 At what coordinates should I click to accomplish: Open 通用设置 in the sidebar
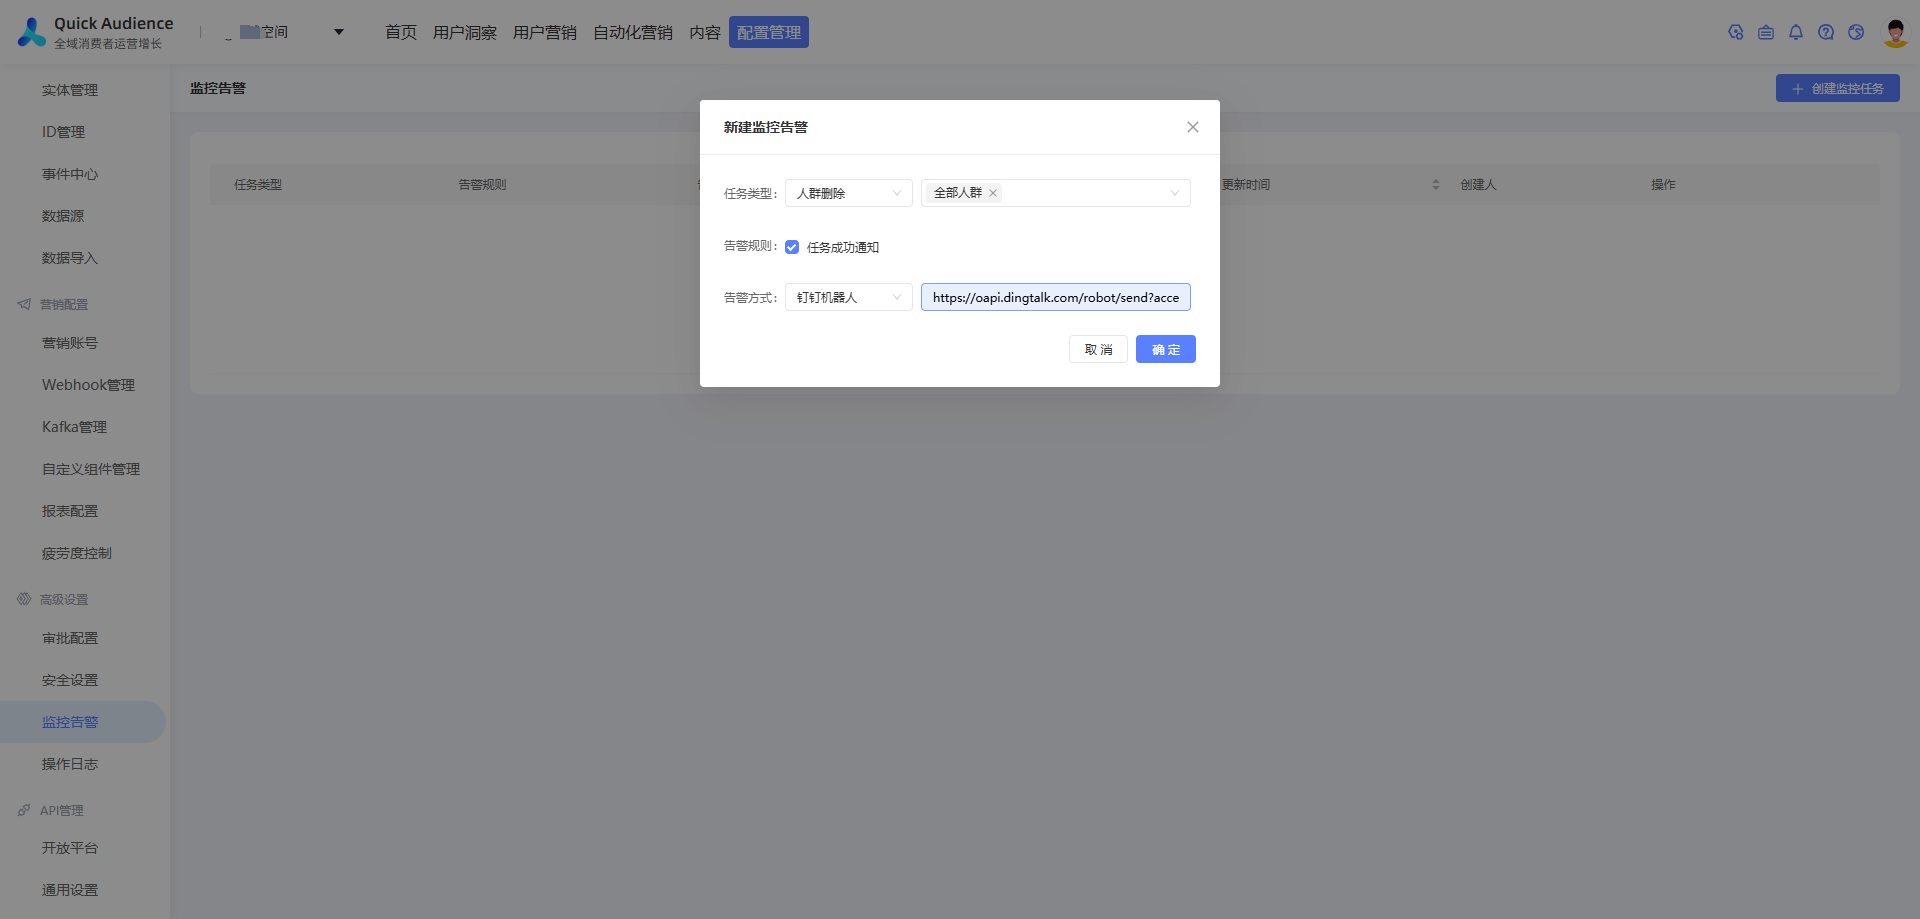tap(70, 890)
